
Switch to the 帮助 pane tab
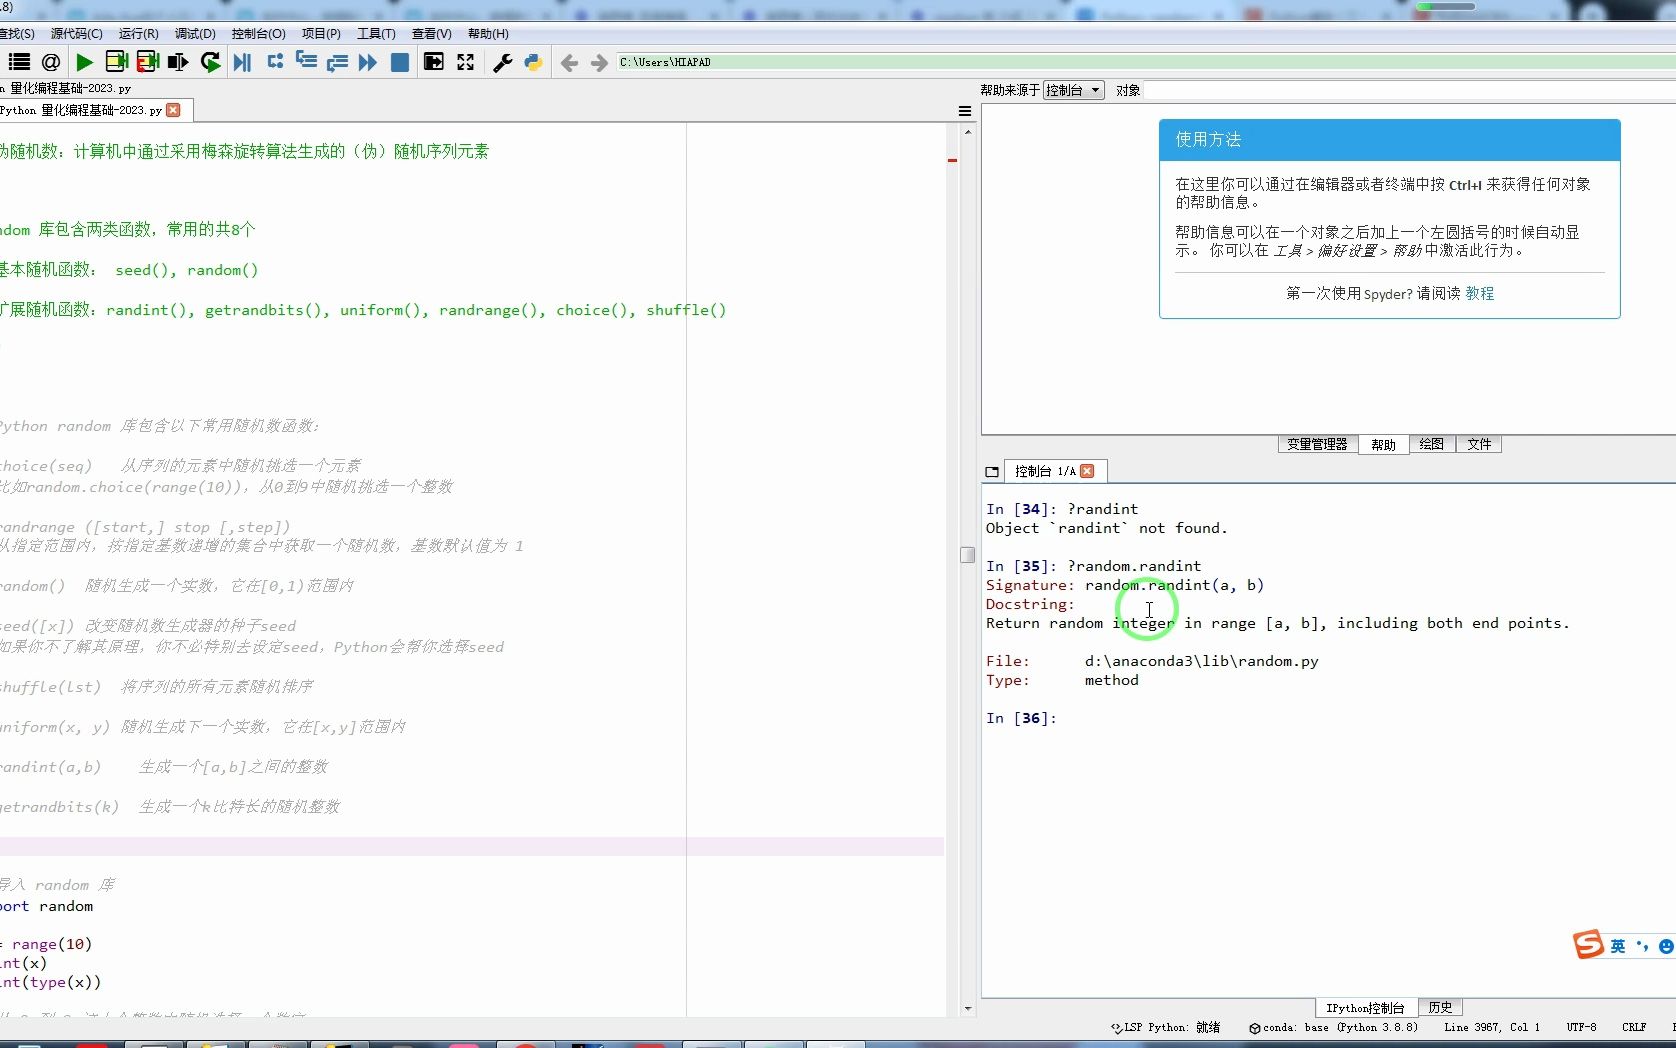pos(1383,444)
